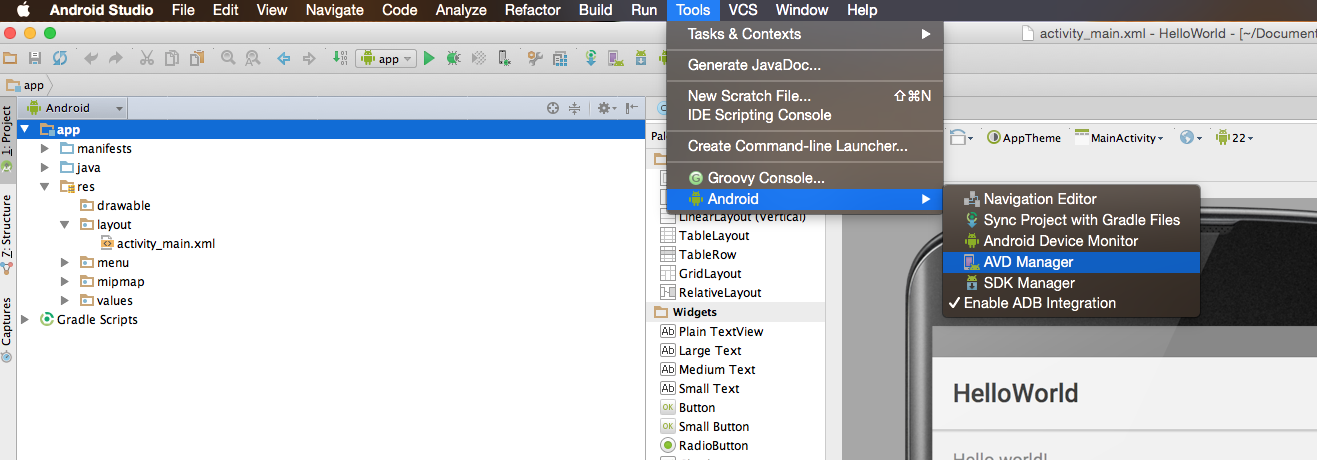
Task: Hide the Project panel with the hide icon
Action: point(632,108)
